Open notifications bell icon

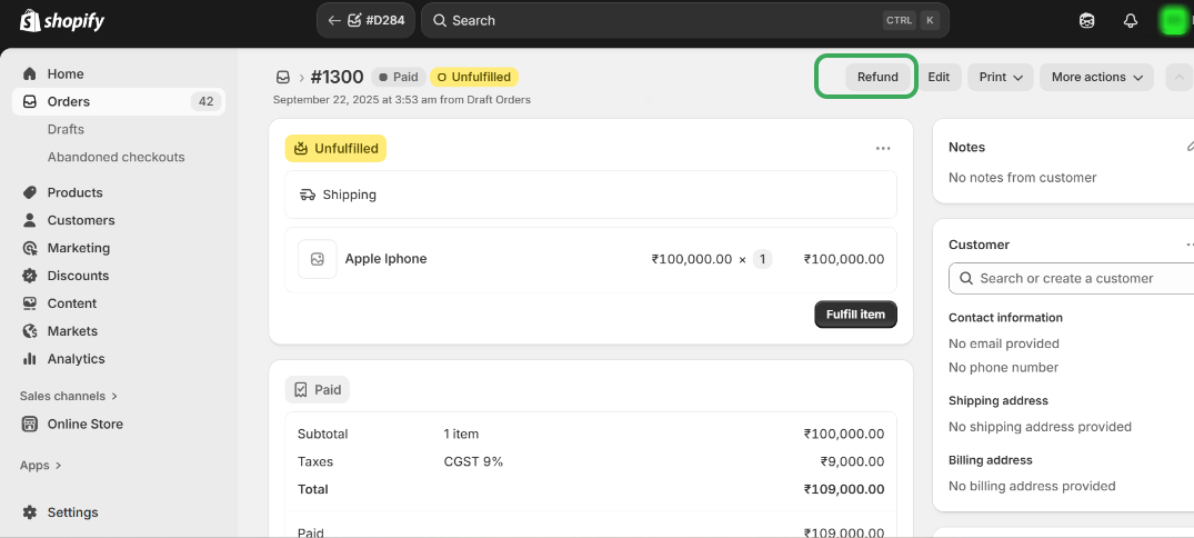pos(1131,21)
